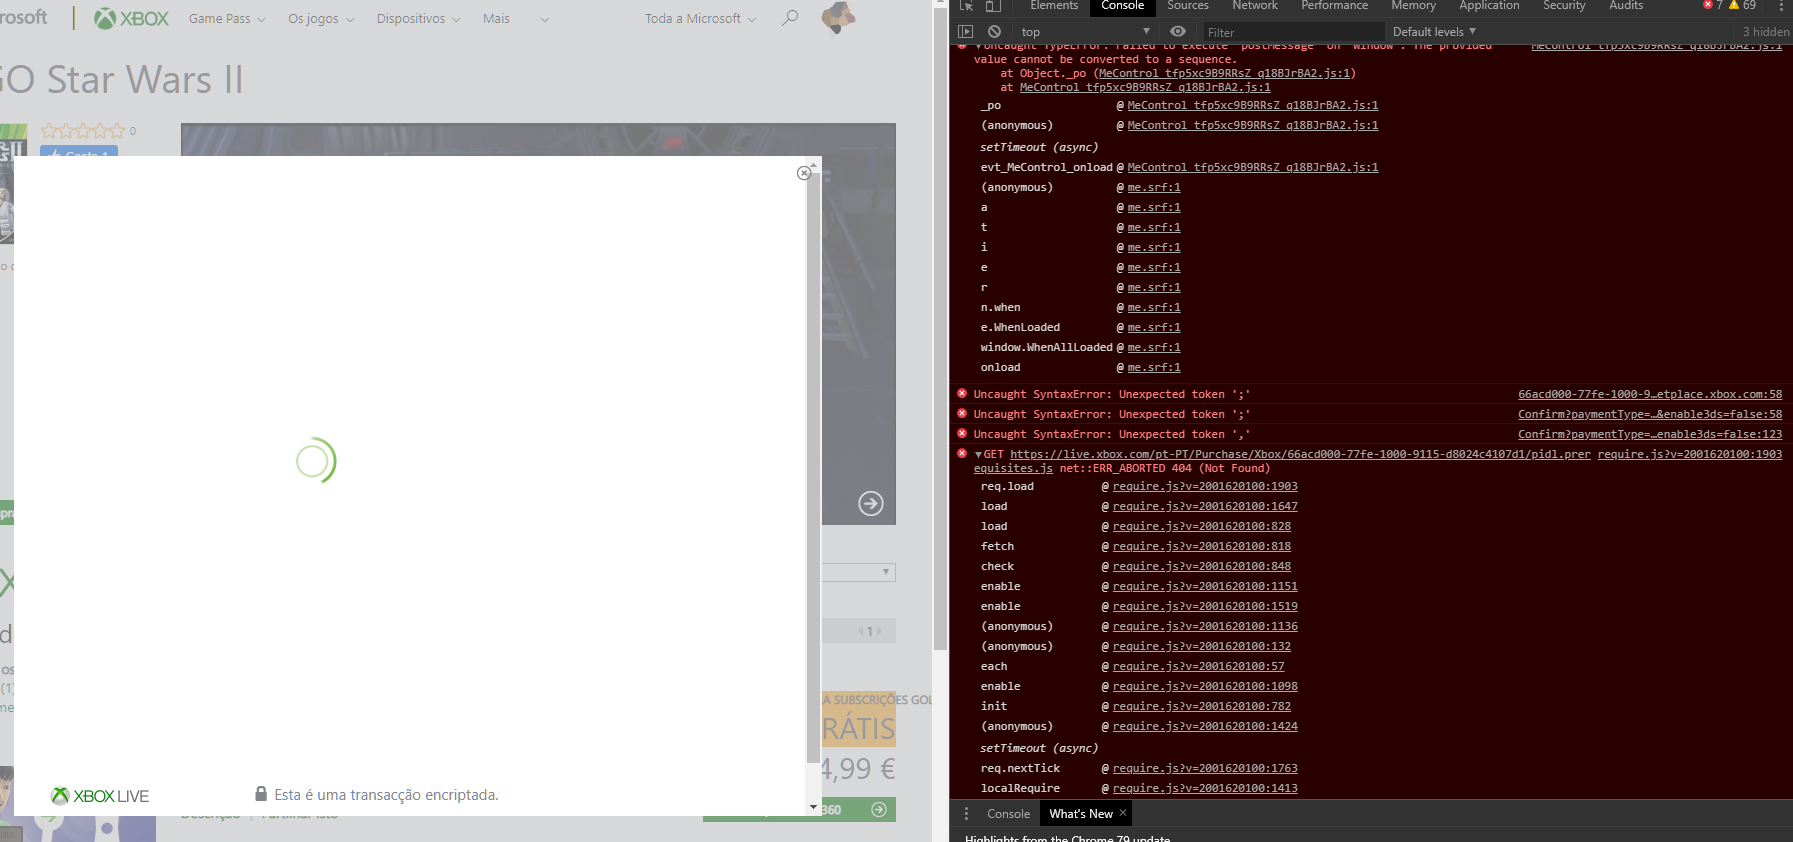This screenshot has height=842, width=1793.
Task: Click the green arrow on the buy button
Action: [x=878, y=809]
